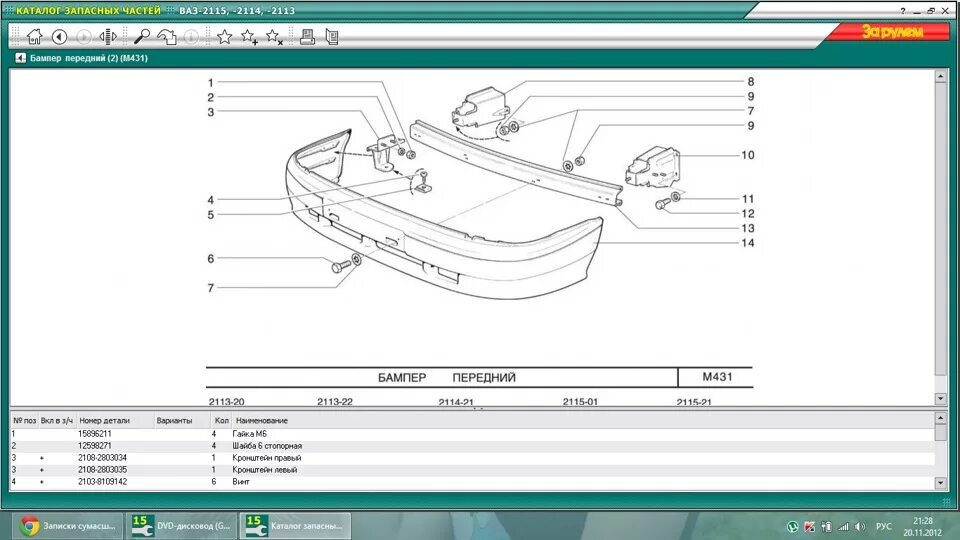Open the help question mark button
The image size is (960, 540).
902,11
